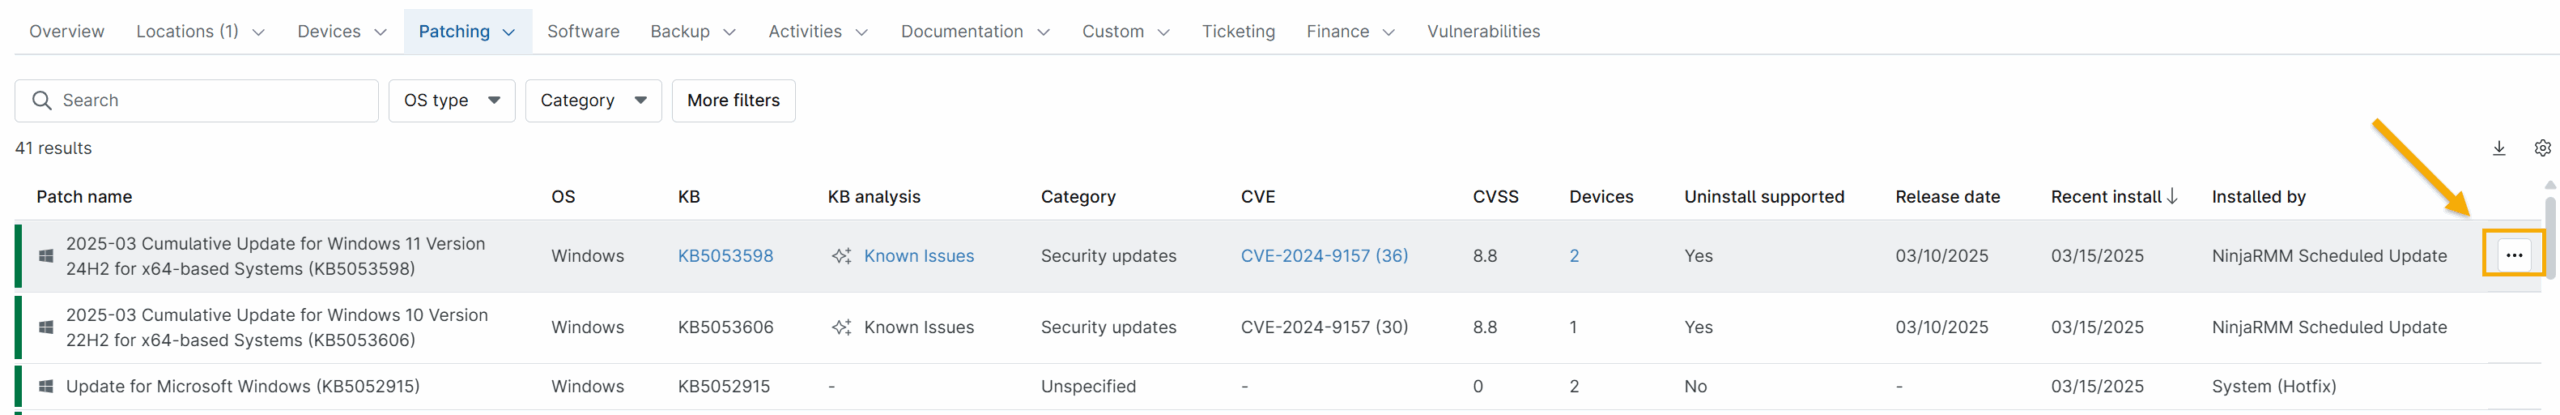The image size is (2560, 415).
Task: Click the Known Issues sparkle icon for KB5053606
Action: pyautogui.click(x=841, y=327)
